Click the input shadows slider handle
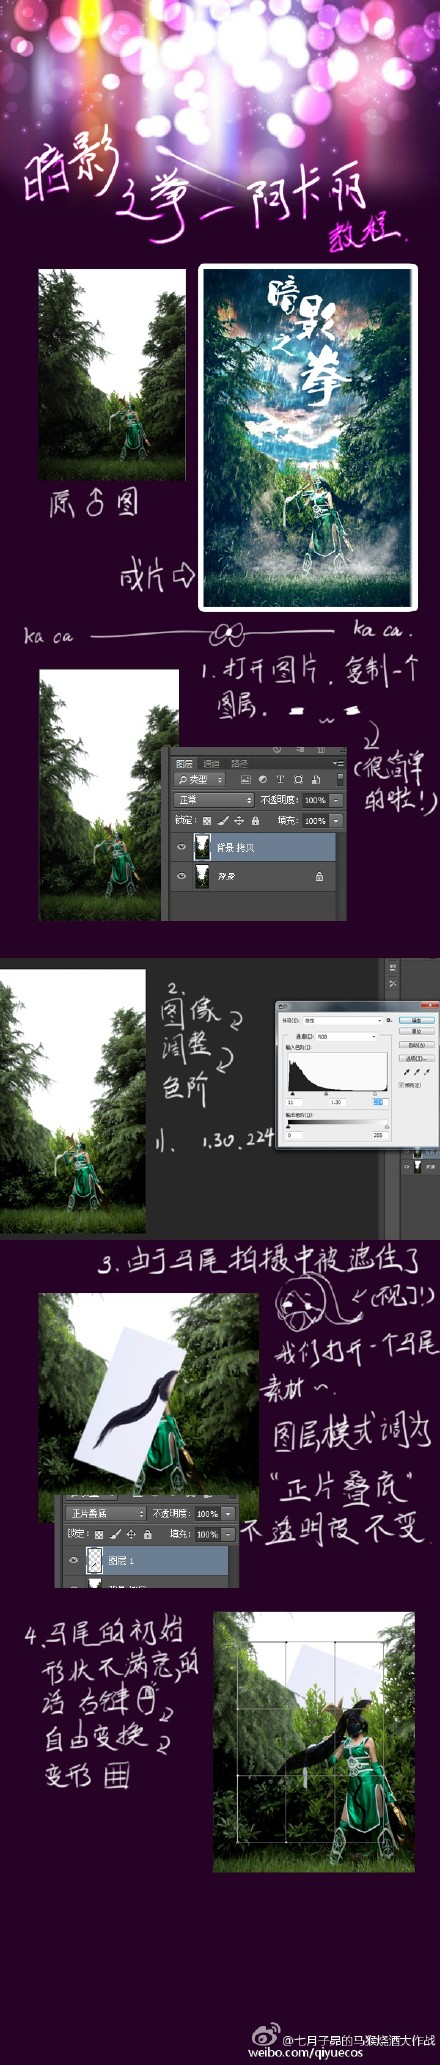The width and height of the screenshot is (440, 2065). (x=292, y=1094)
